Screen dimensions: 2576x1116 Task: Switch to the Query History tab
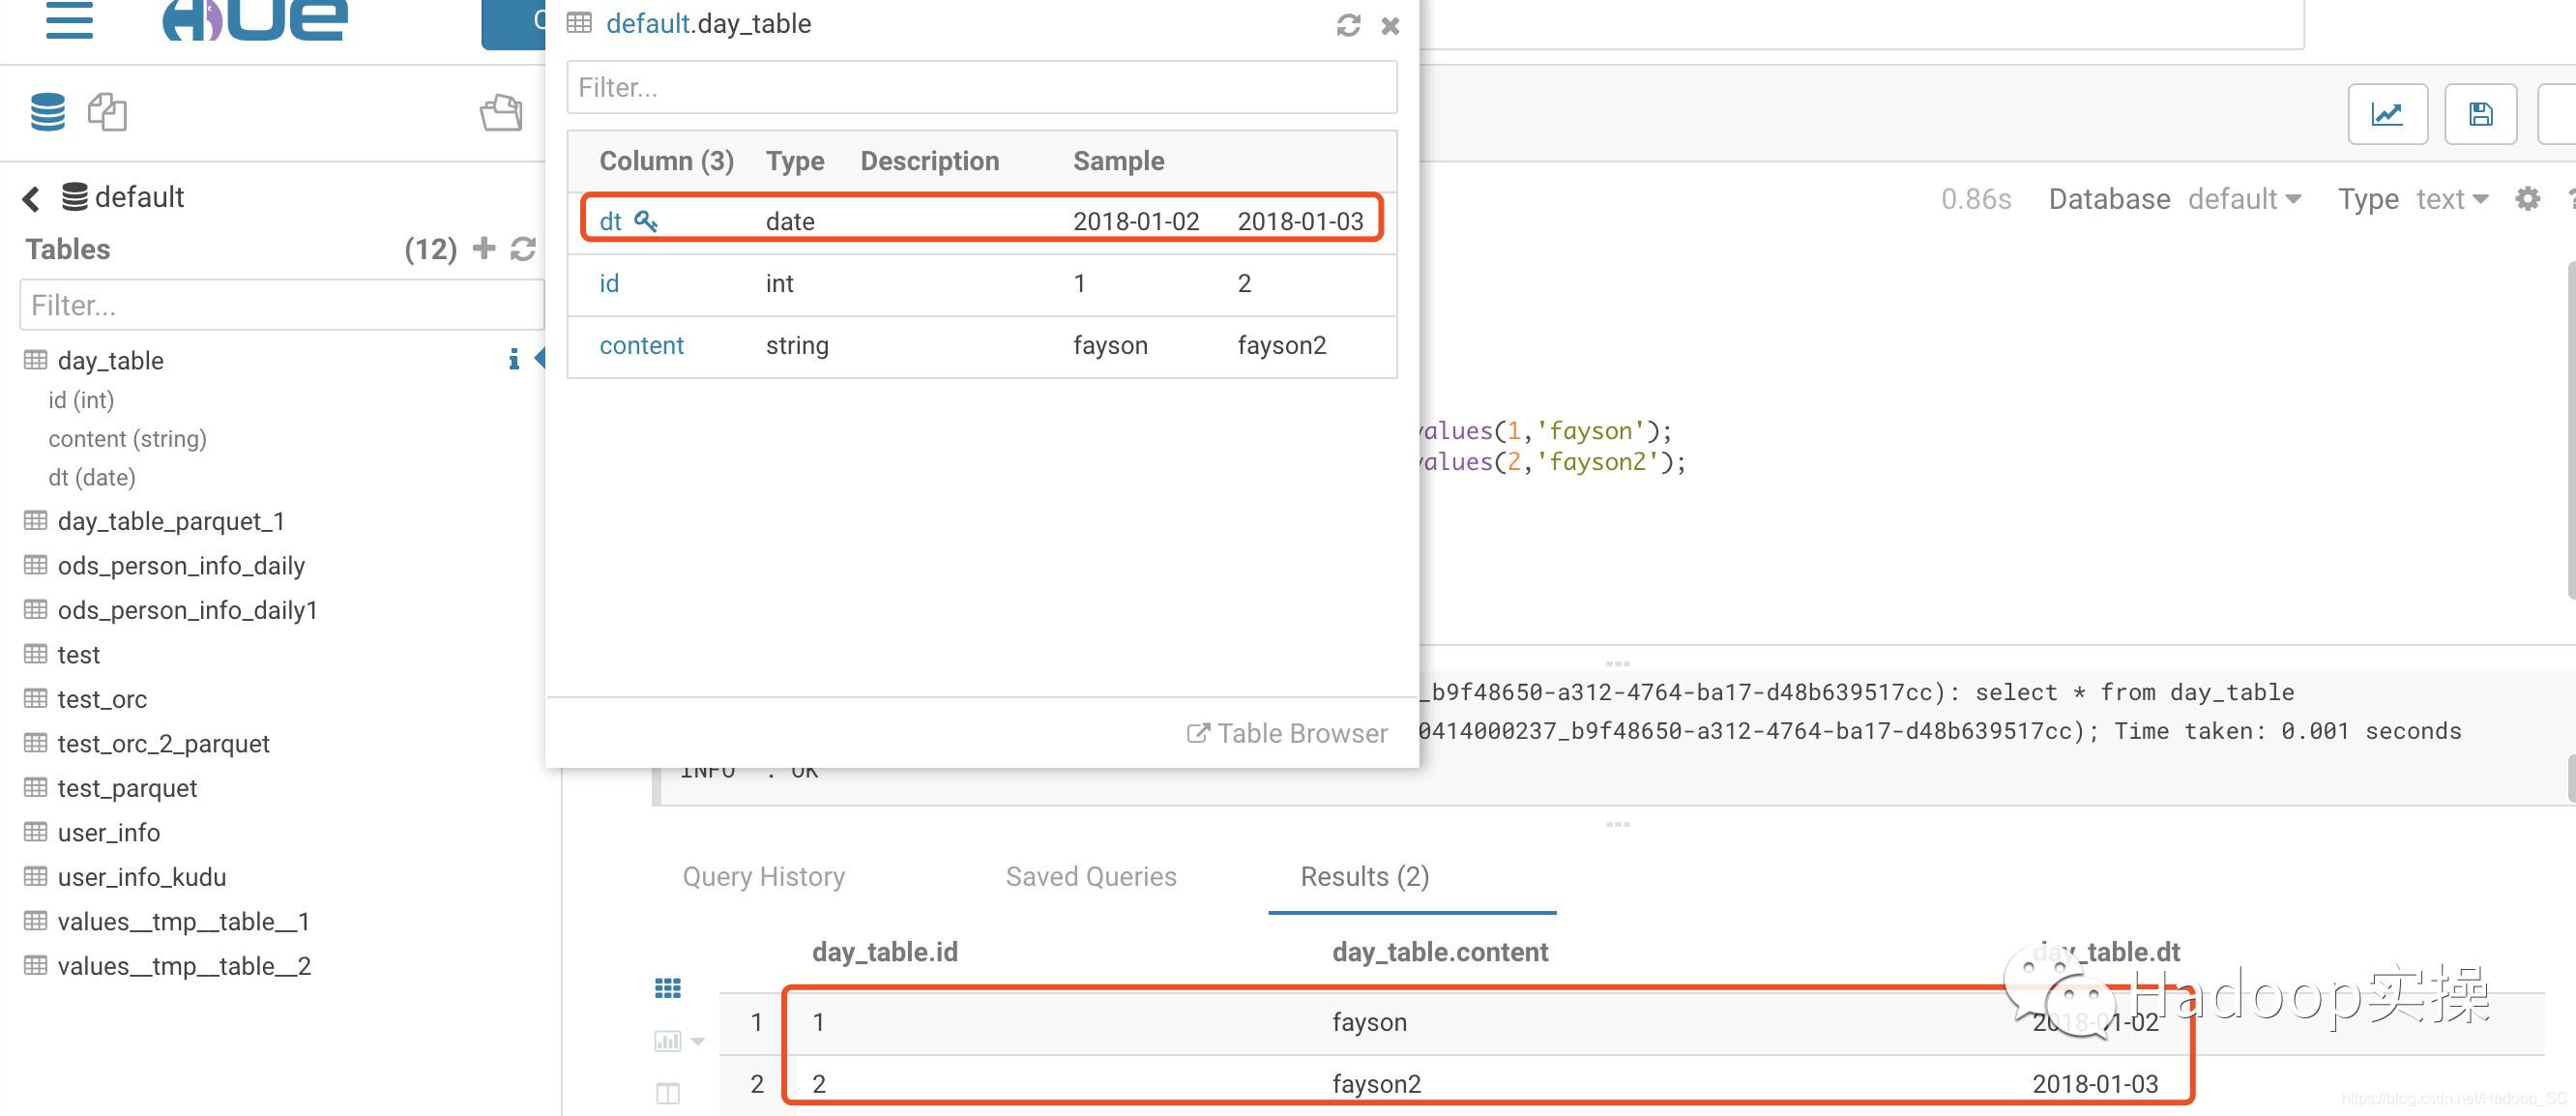pos(763,876)
